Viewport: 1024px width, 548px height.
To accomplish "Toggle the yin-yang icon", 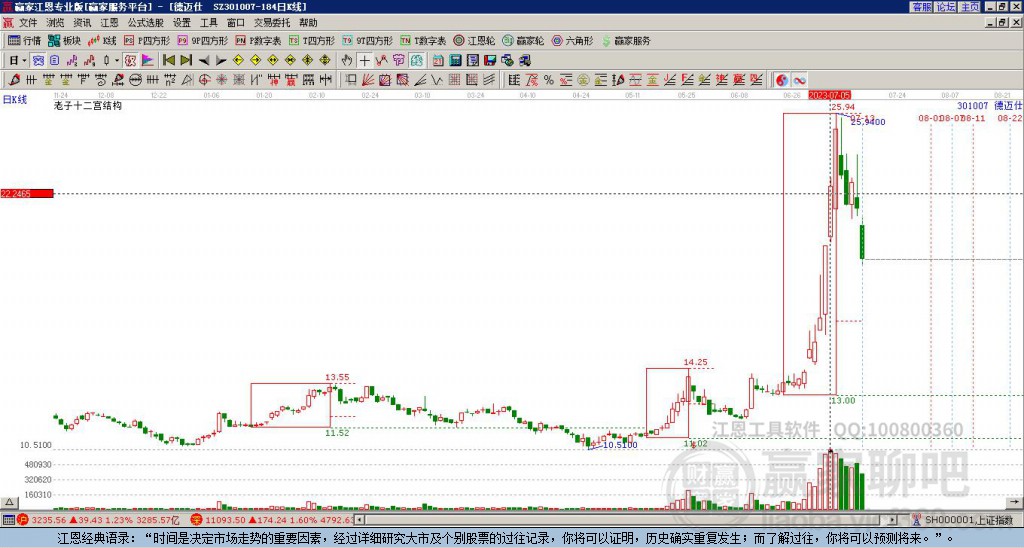I will pos(781,80).
